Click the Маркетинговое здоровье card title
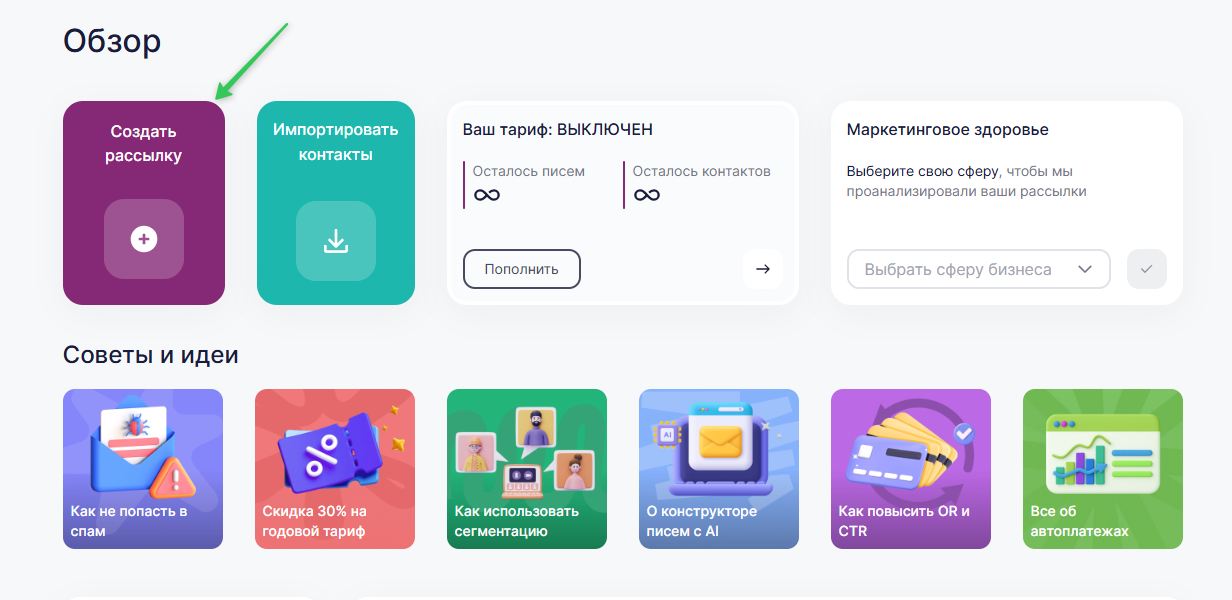The height and width of the screenshot is (600, 1232). point(948,130)
